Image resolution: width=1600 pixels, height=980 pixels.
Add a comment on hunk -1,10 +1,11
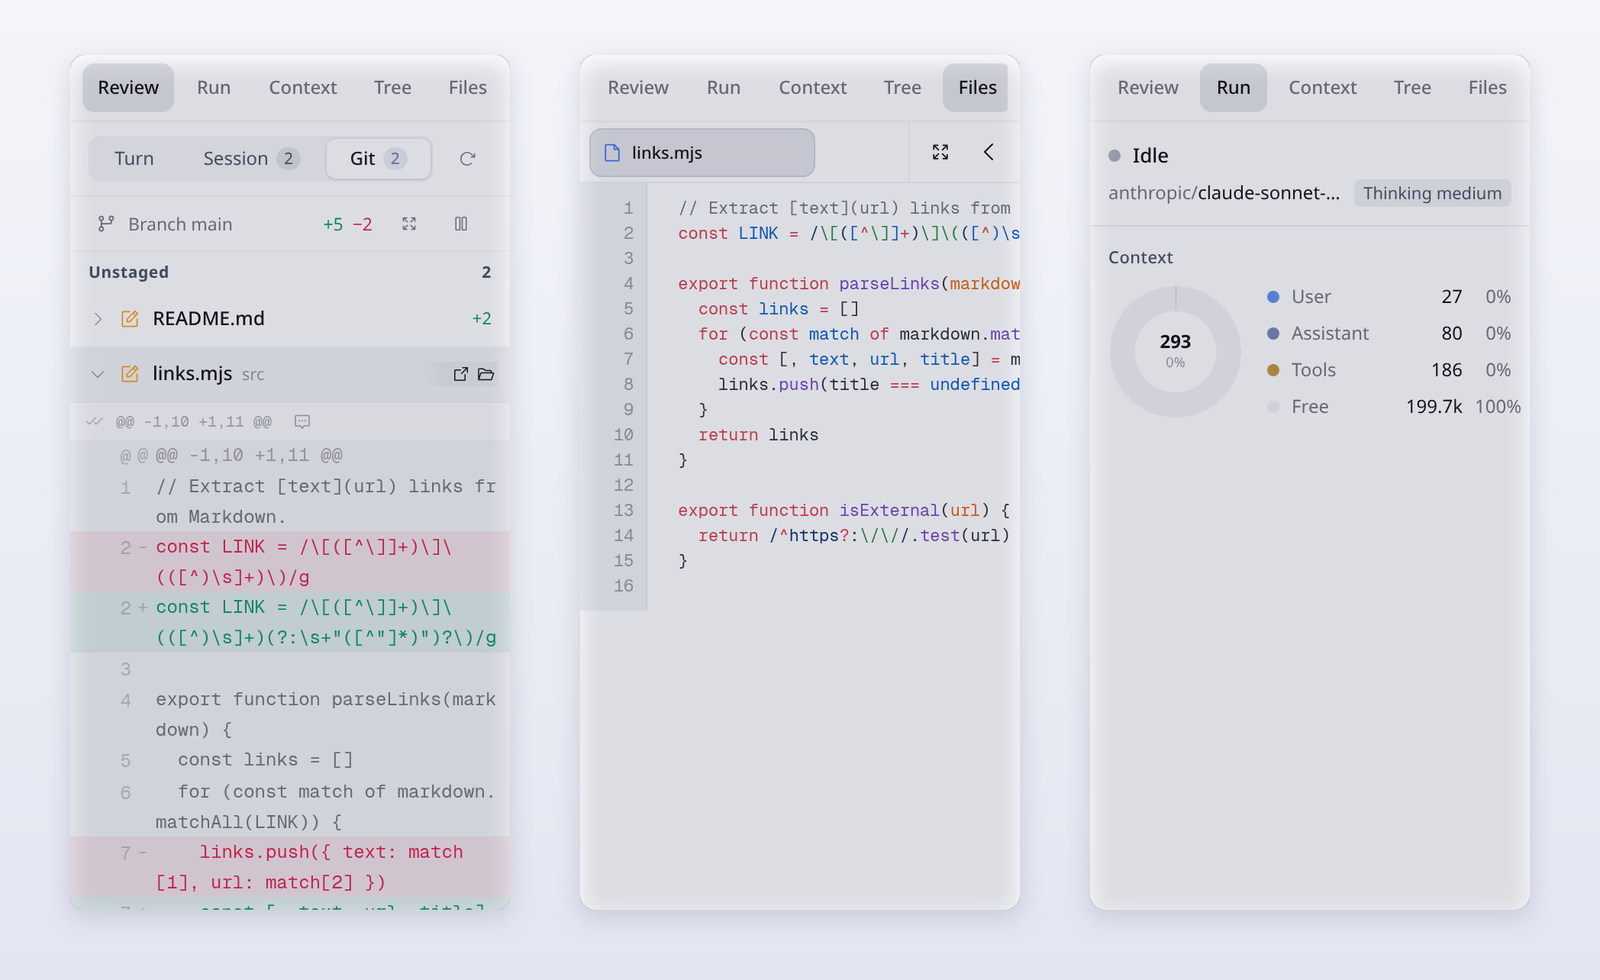[x=302, y=422]
